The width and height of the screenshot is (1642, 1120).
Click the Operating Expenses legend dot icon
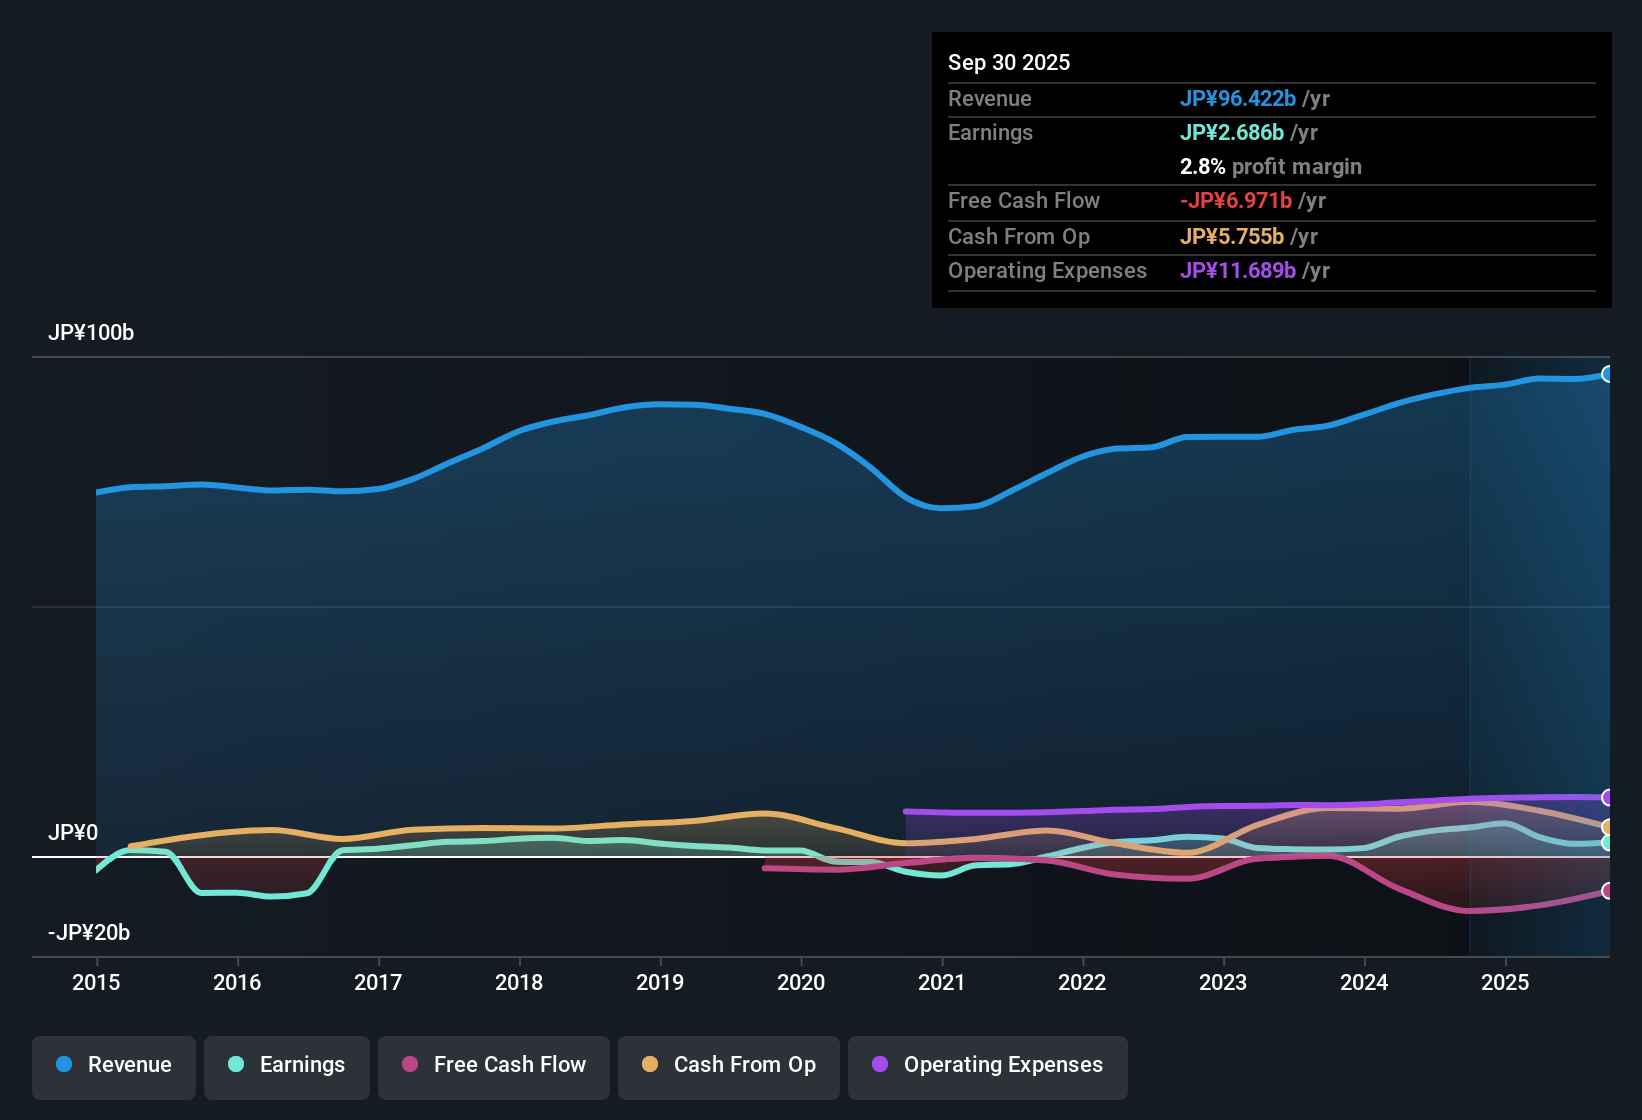[879, 1065]
